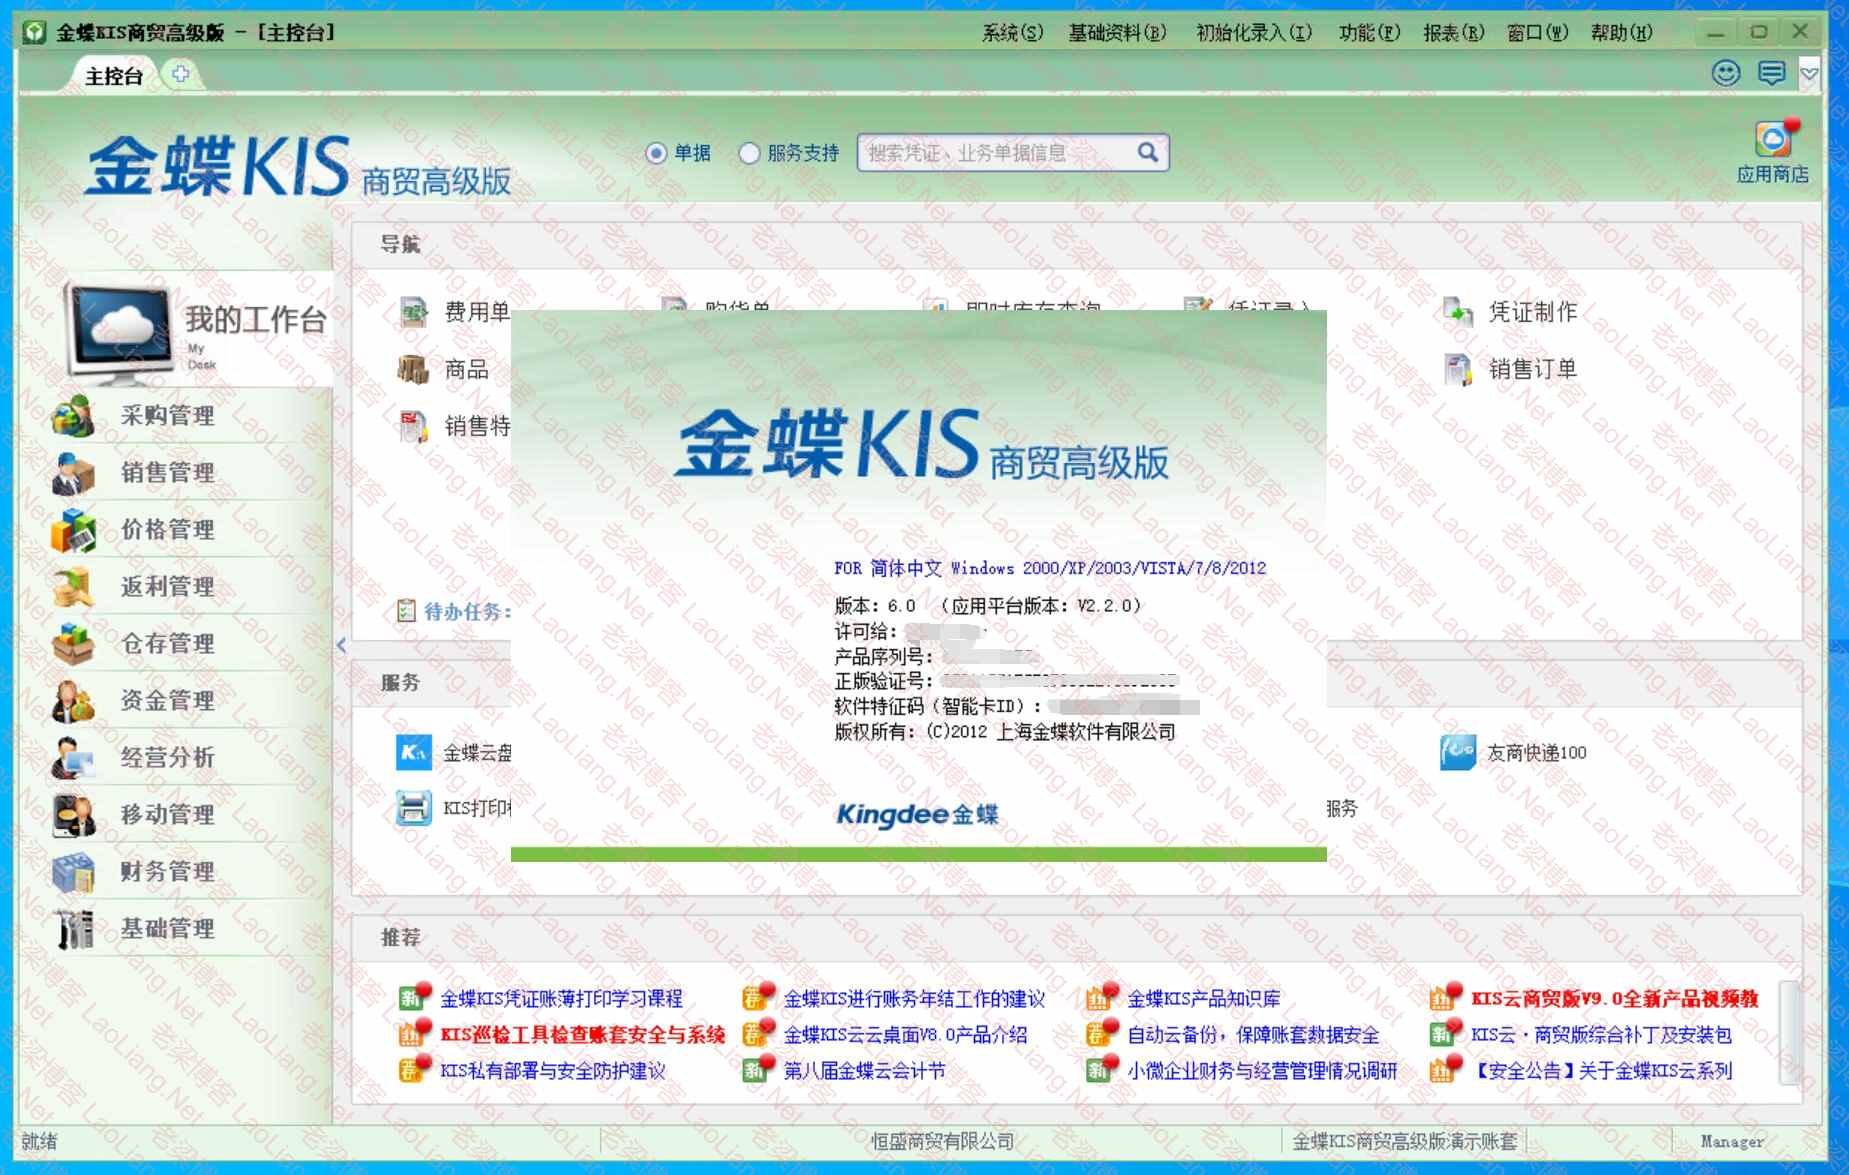Screen dimensions: 1849x1175
Task: Select the 单据 radio button
Action: tap(656, 153)
